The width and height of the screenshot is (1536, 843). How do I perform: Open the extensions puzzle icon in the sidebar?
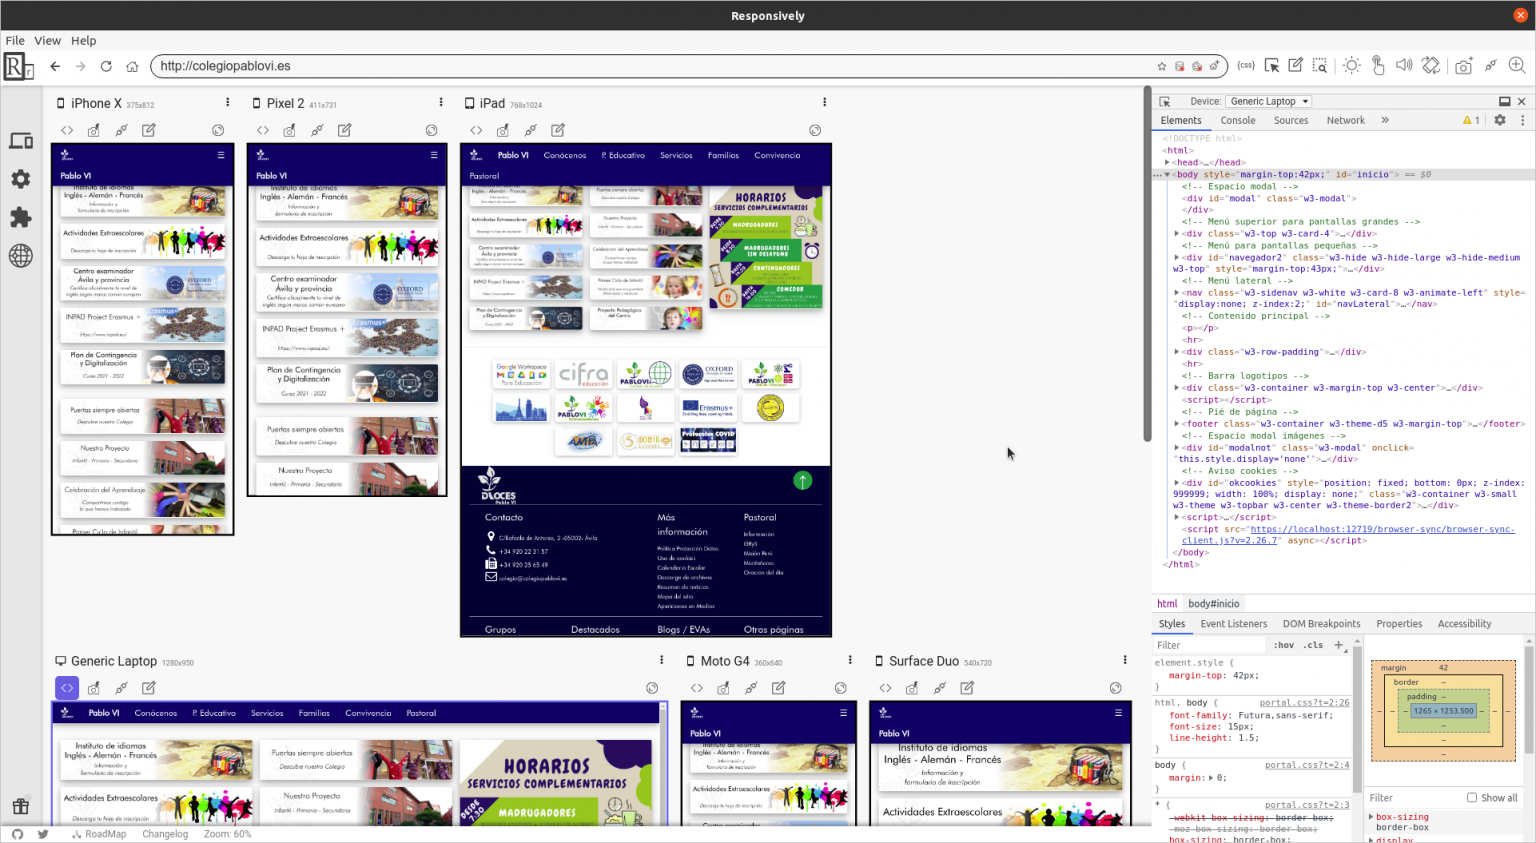pos(20,217)
